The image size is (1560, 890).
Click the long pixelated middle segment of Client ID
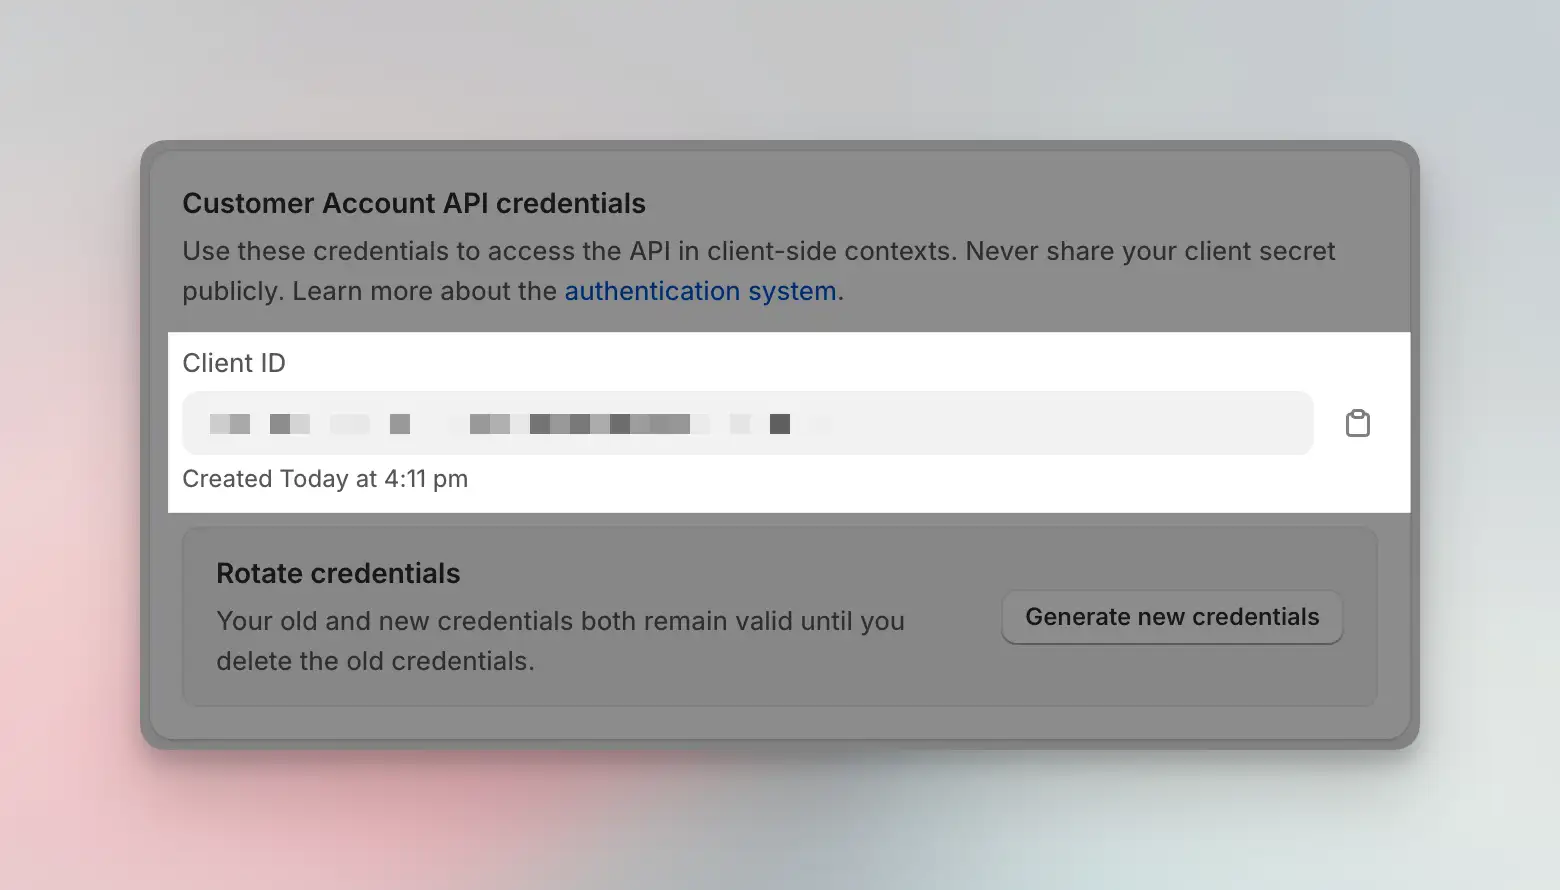609,424
